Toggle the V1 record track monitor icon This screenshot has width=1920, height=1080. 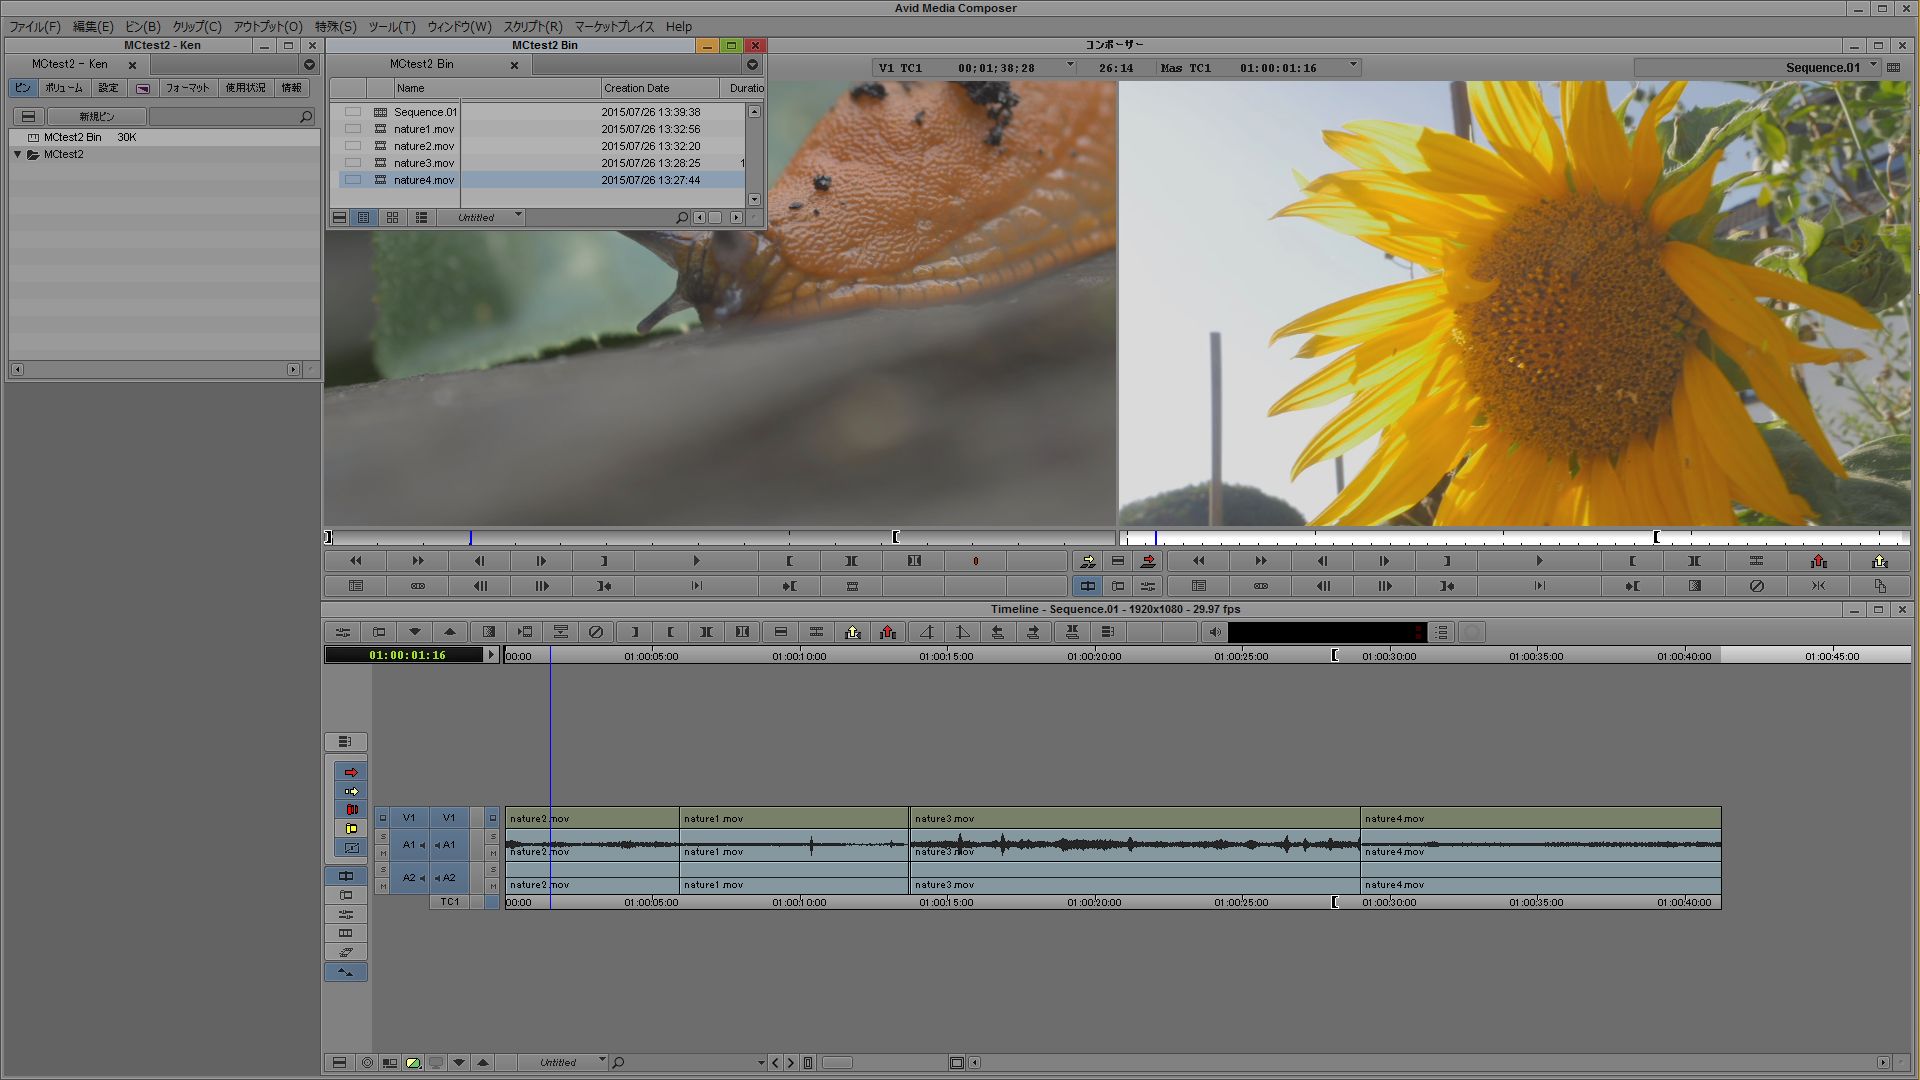(x=492, y=818)
